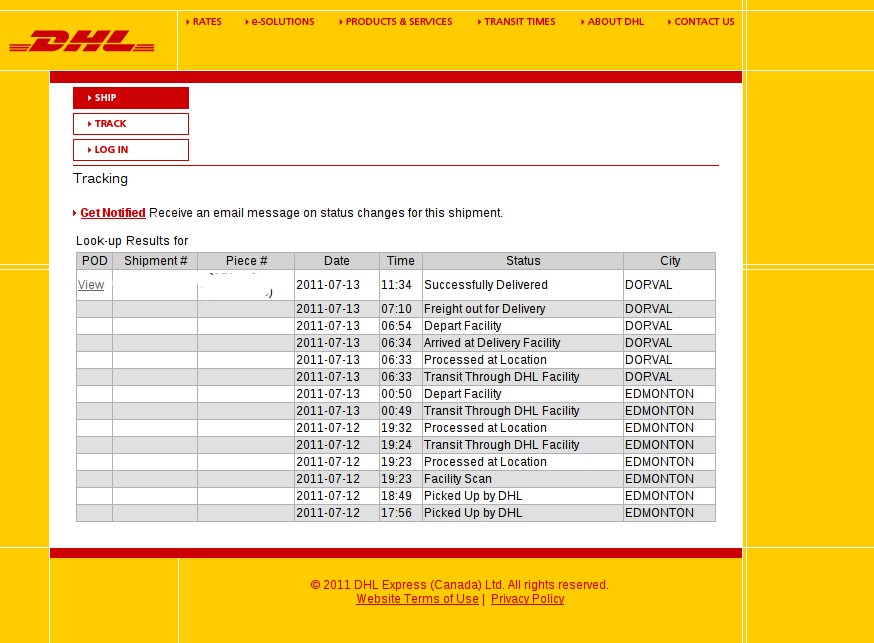Click the Shipment # column header
Image resolution: width=874 pixels, height=643 pixels.
pyautogui.click(x=156, y=261)
